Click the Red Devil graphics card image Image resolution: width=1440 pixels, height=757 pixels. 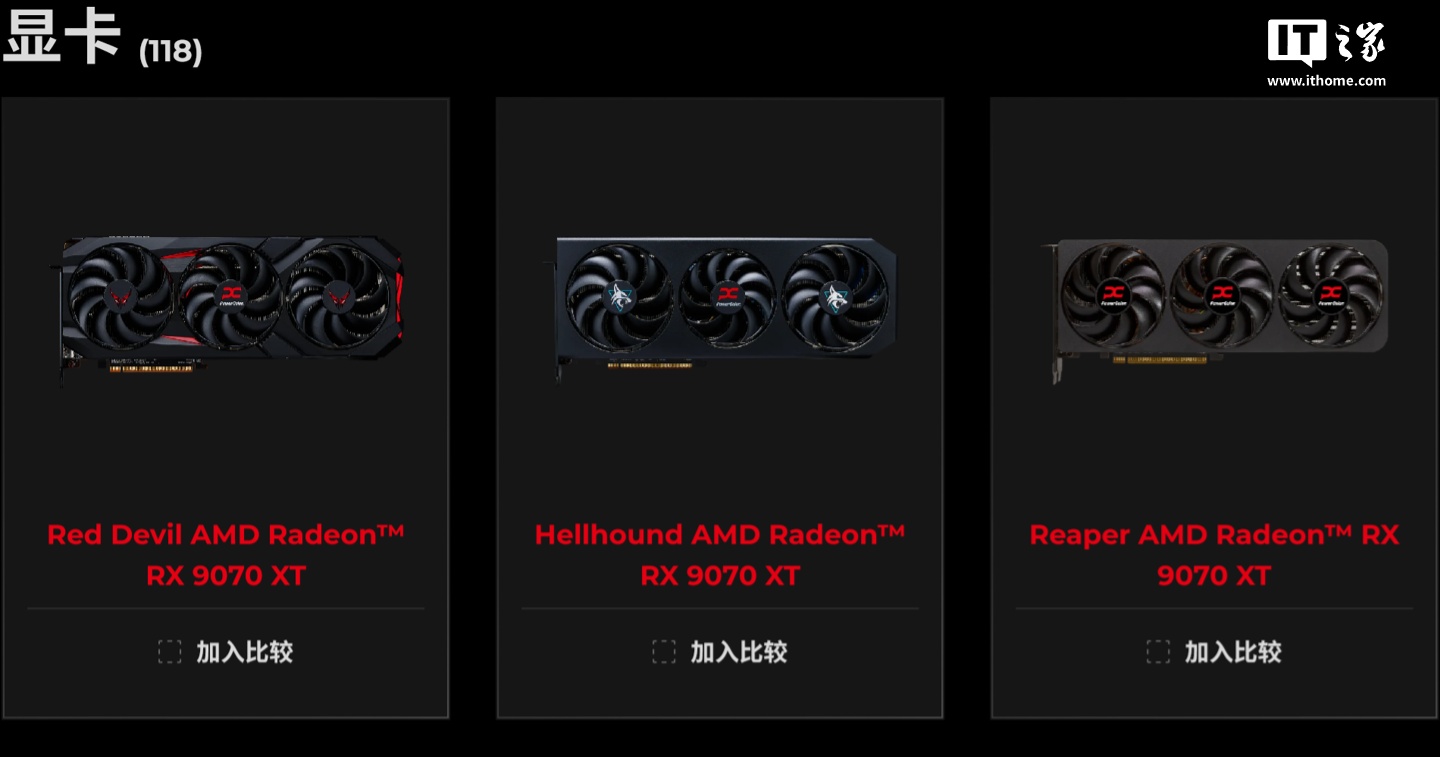pyautogui.click(x=231, y=305)
